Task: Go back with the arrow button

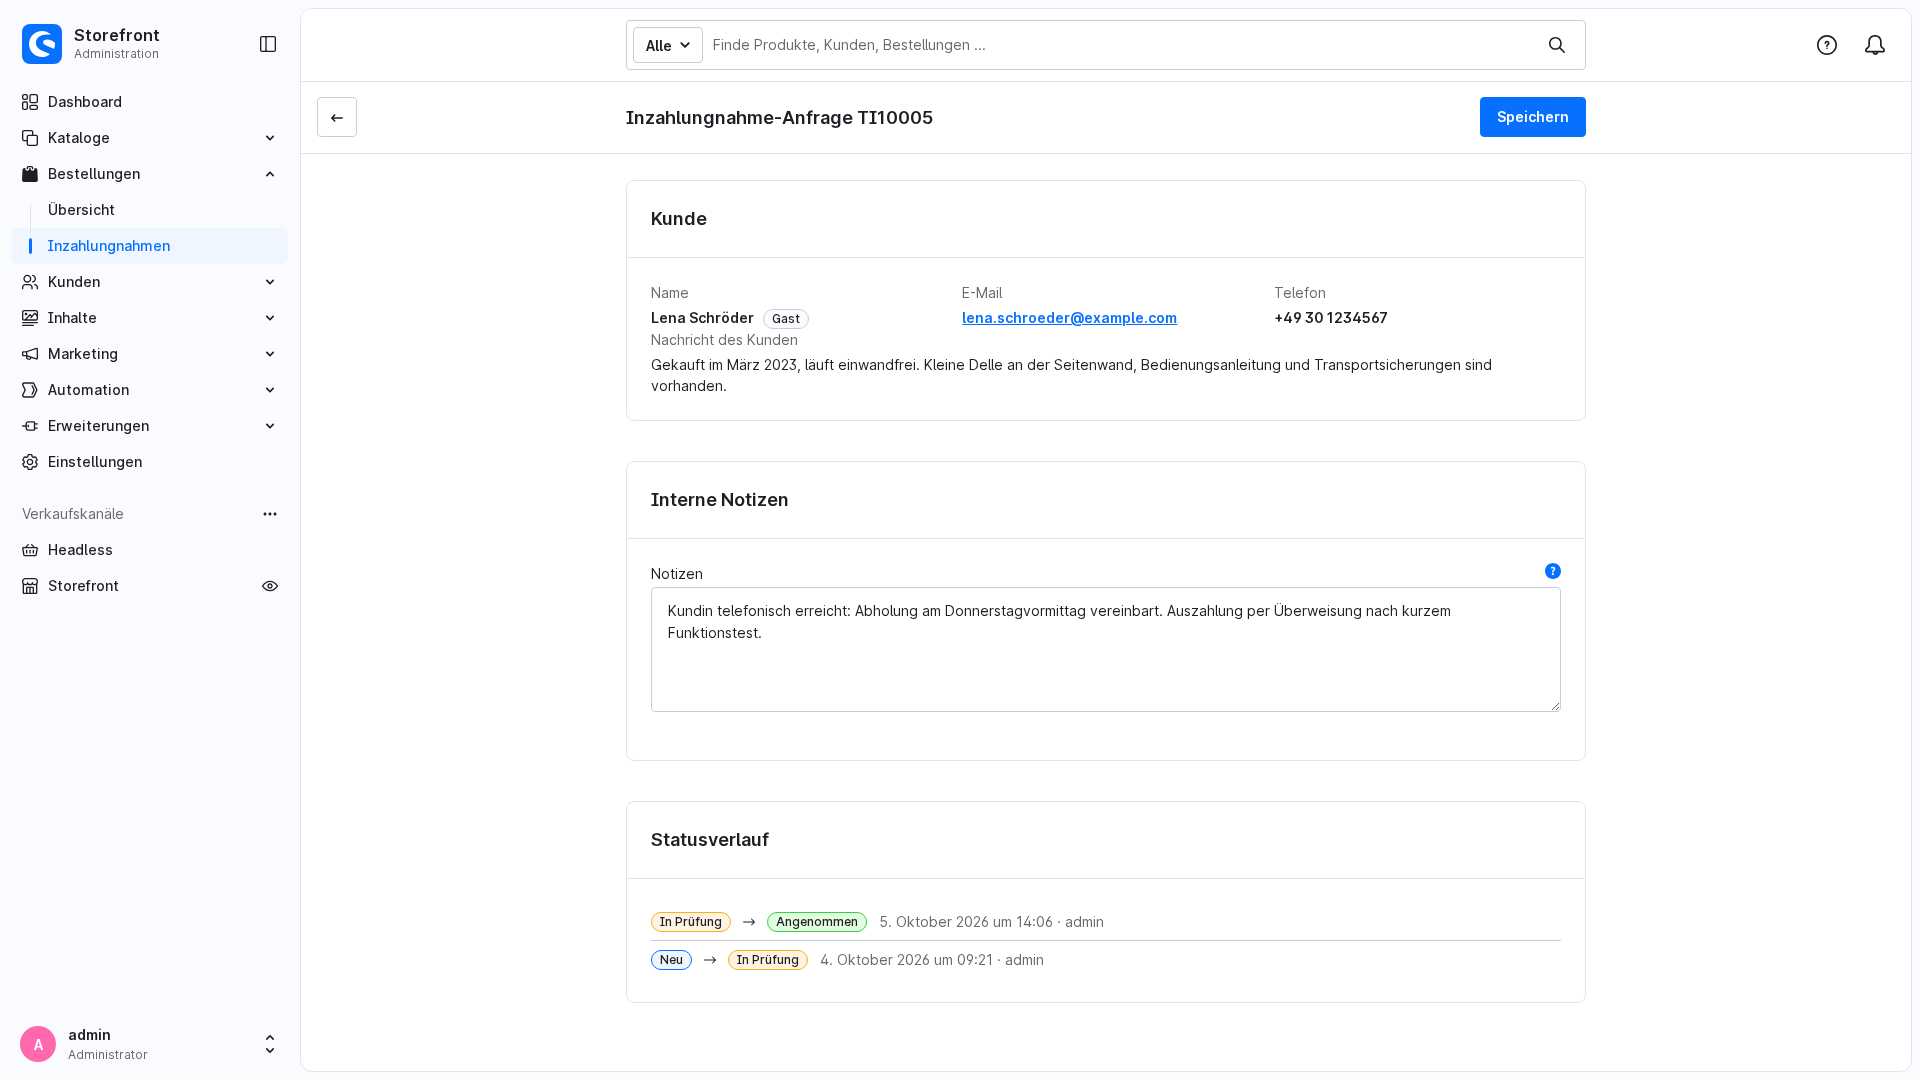Action: [x=337, y=117]
